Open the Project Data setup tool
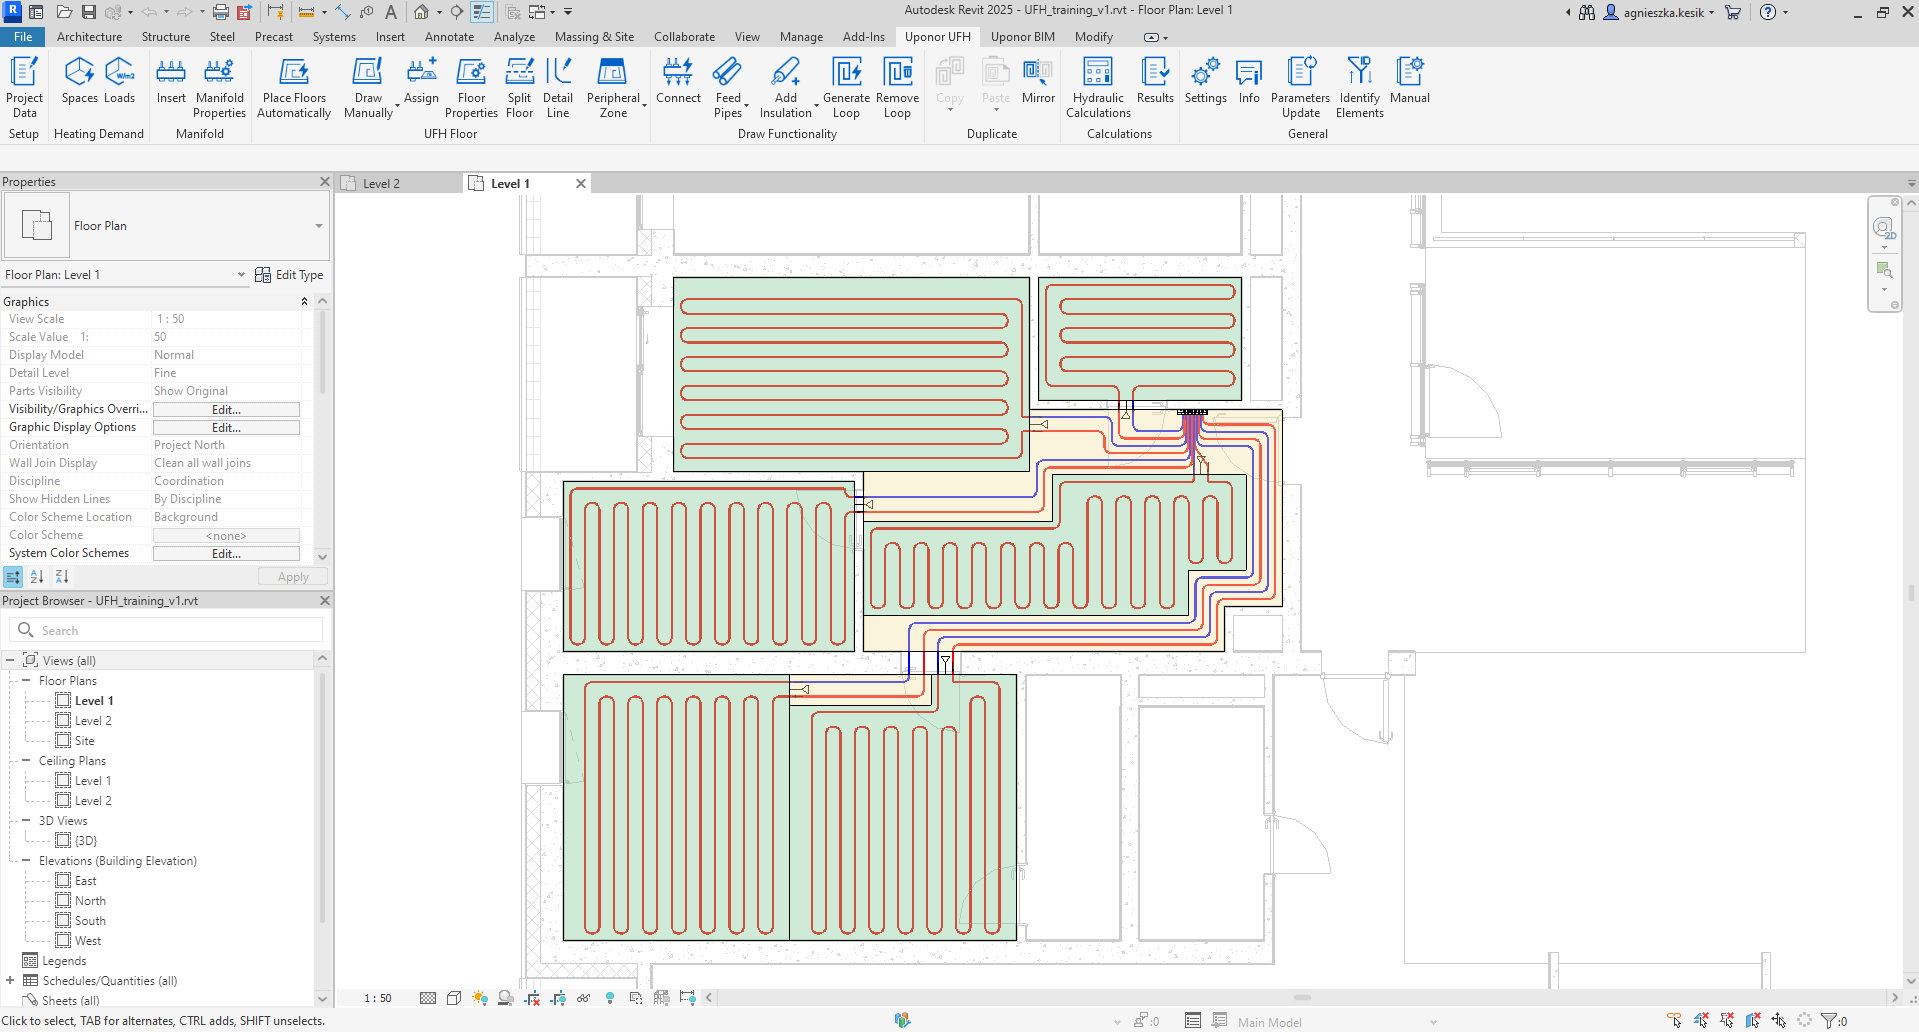 (24, 87)
